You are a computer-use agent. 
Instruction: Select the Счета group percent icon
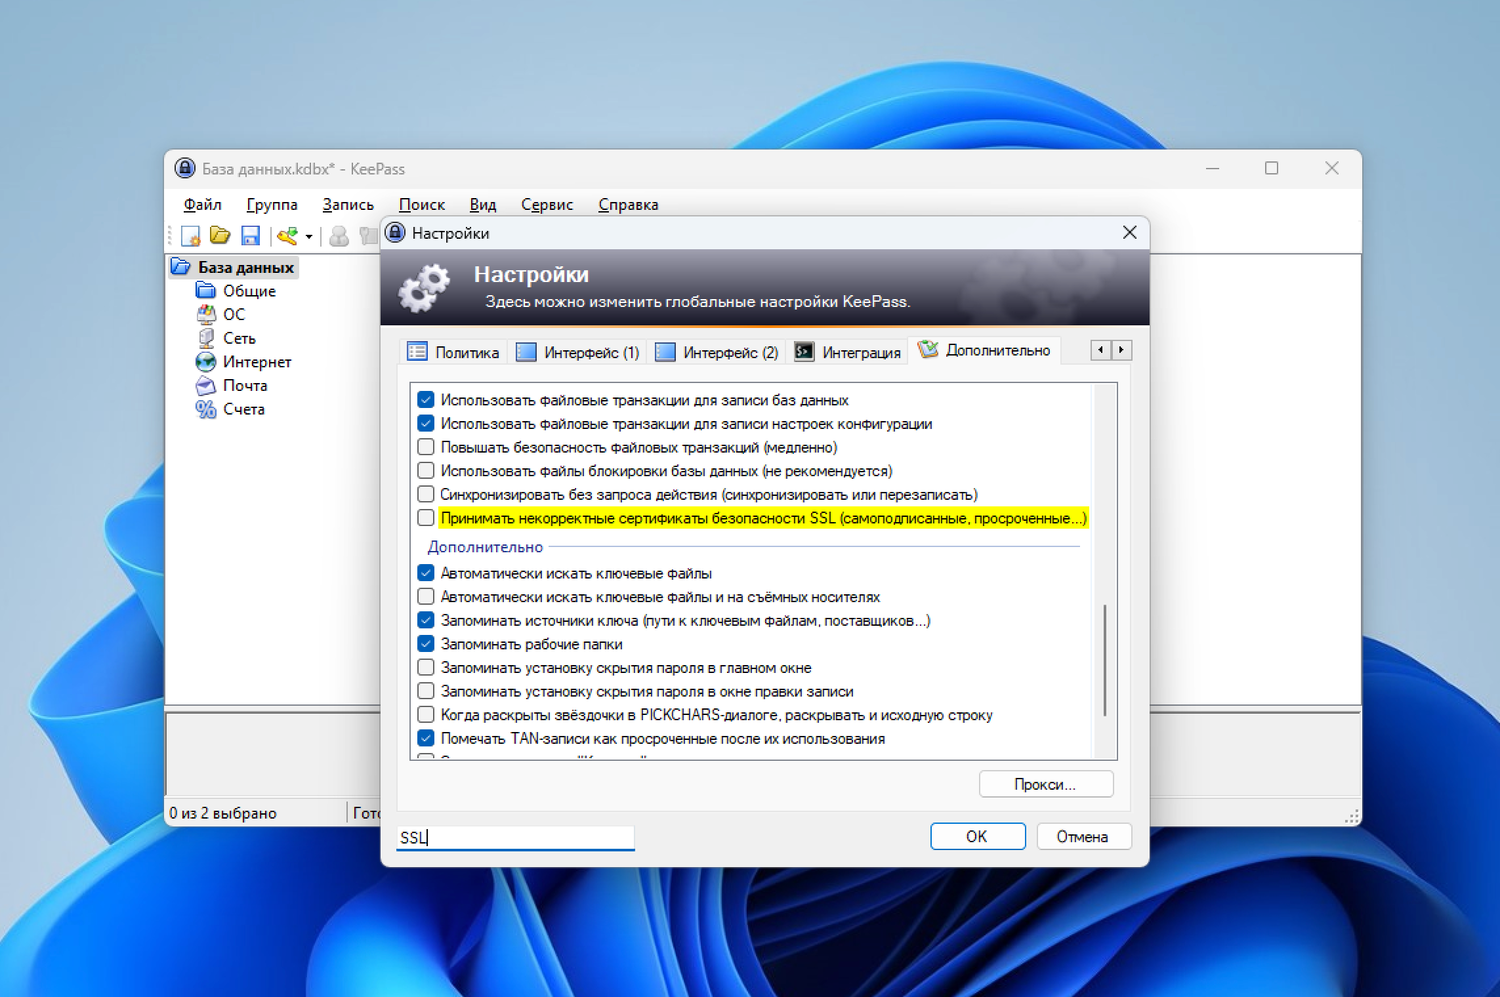tap(206, 409)
